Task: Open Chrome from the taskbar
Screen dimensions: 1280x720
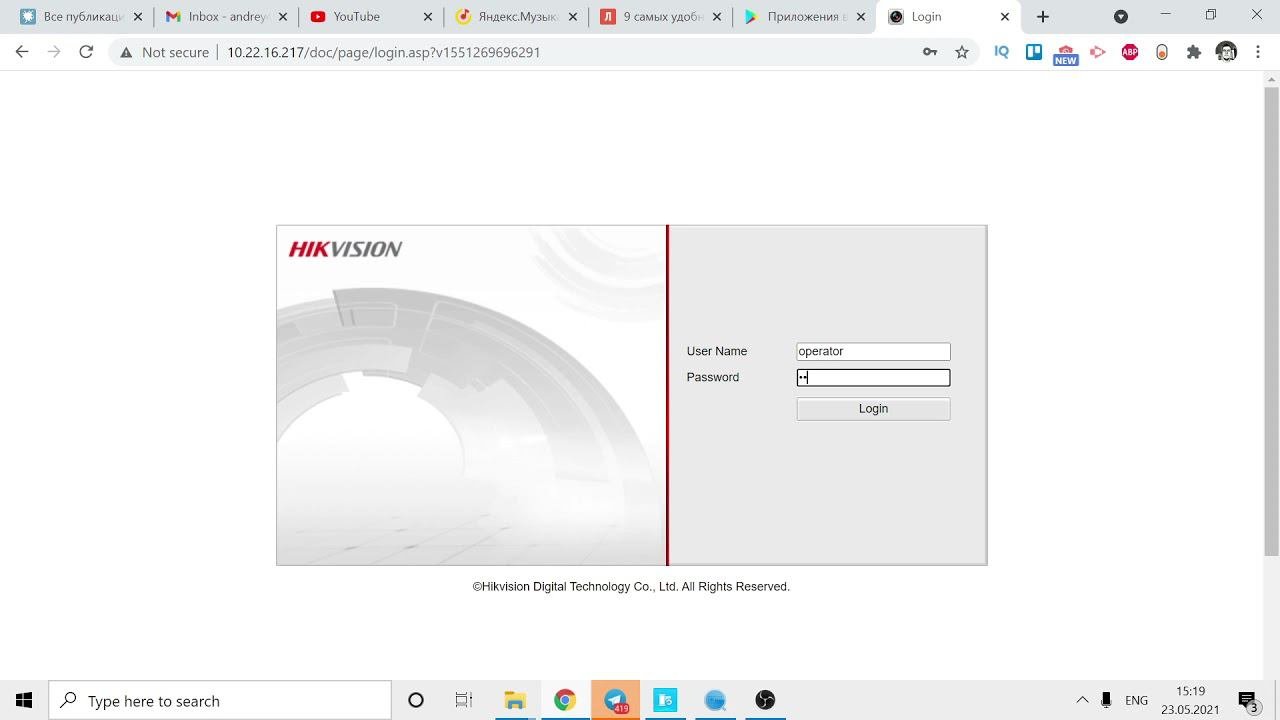Action: coord(565,700)
